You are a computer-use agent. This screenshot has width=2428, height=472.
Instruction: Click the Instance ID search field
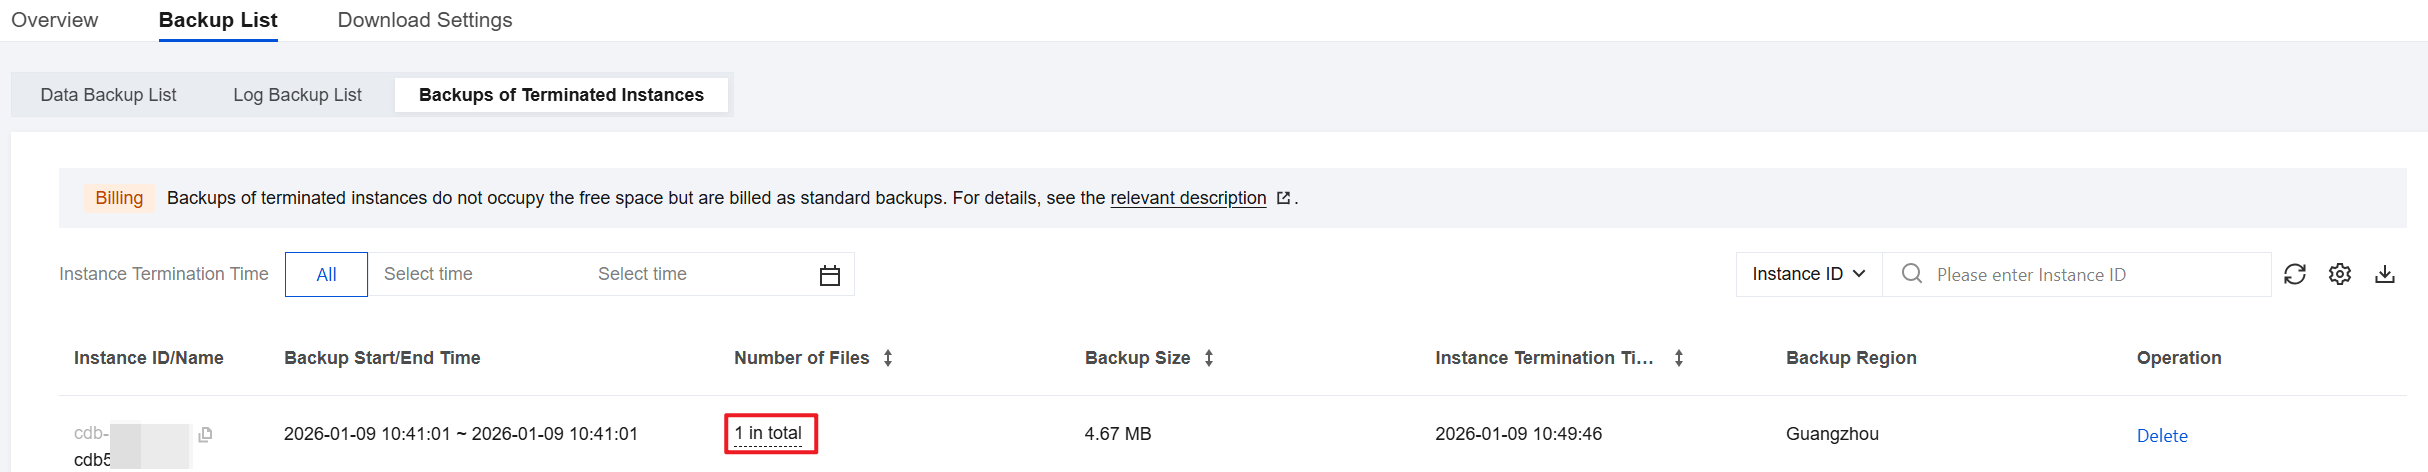(x=2095, y=275)
